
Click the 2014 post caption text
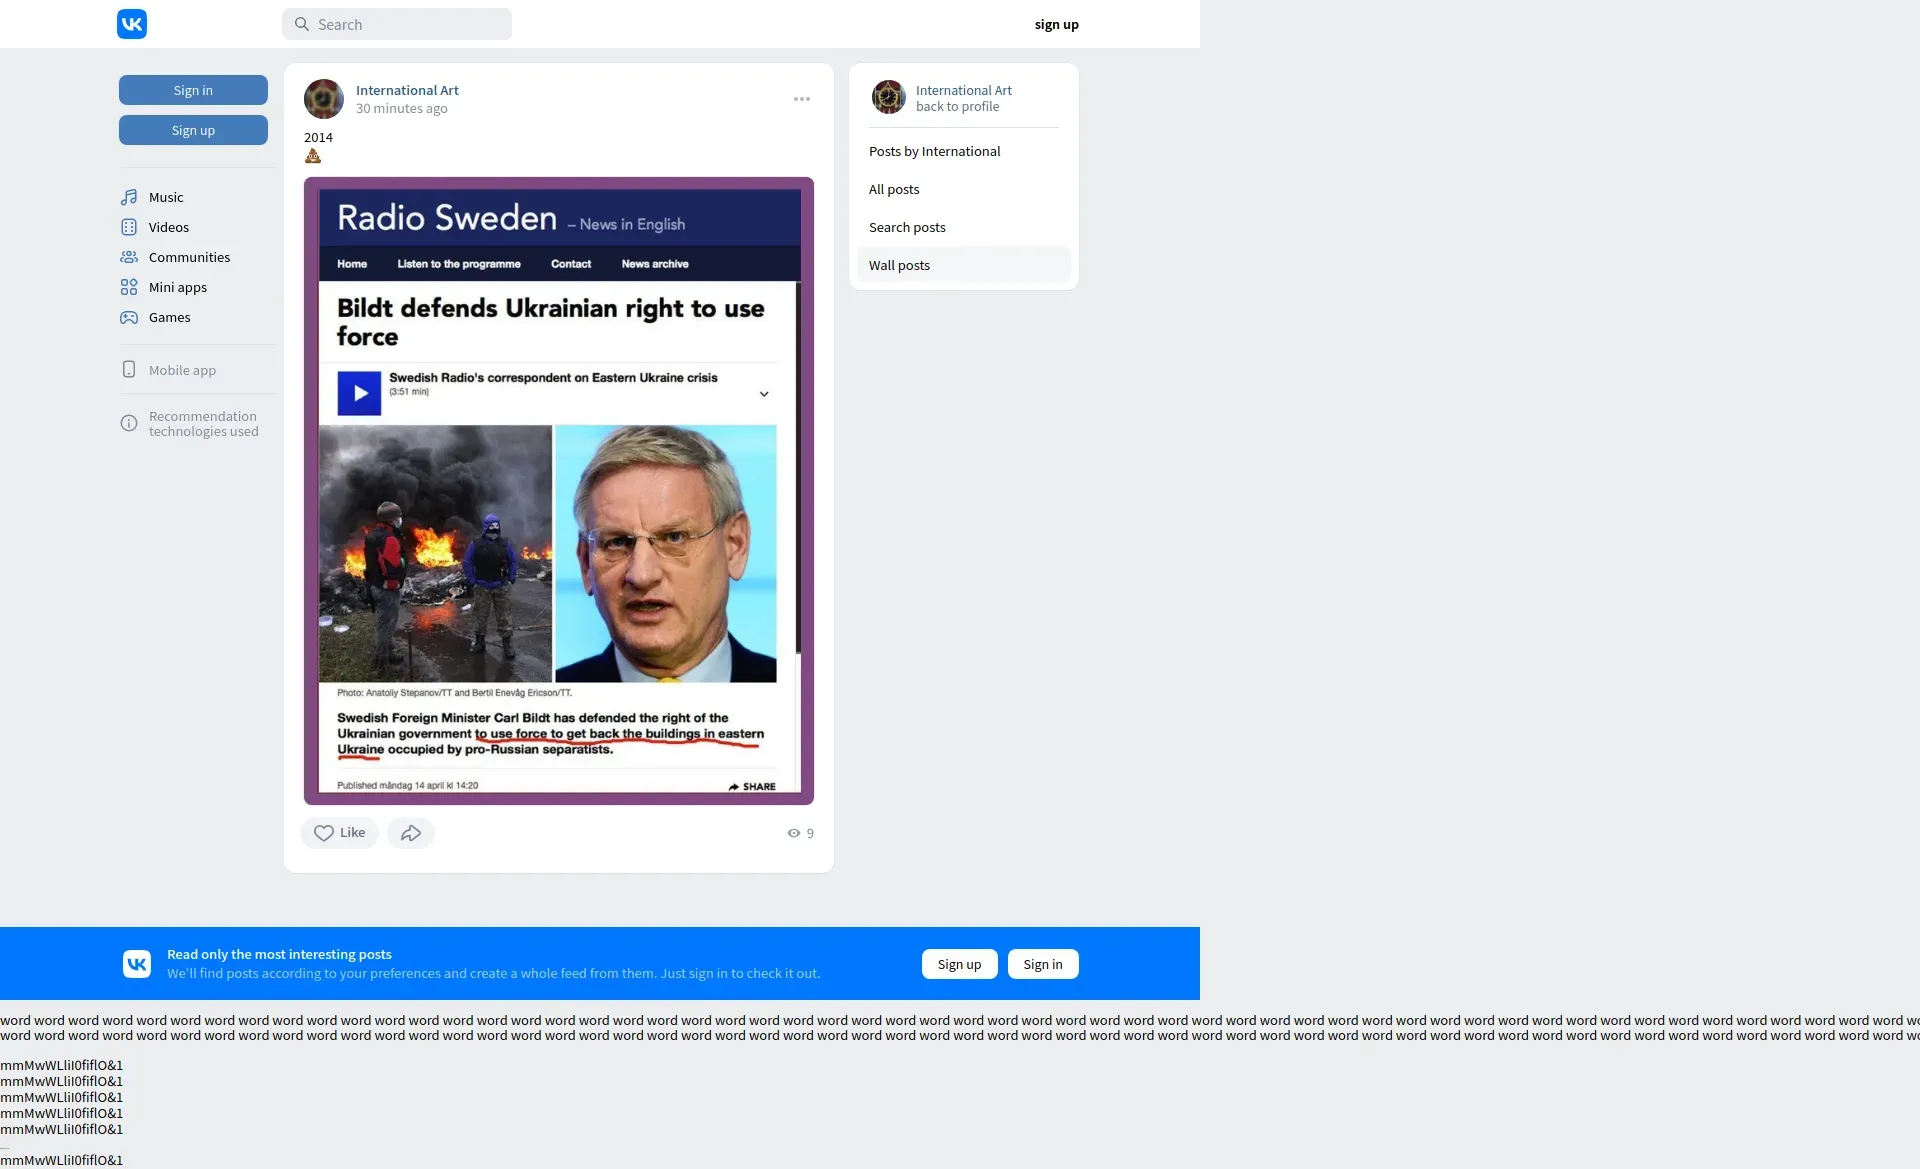pyautogui.click(x=318, y=137)
